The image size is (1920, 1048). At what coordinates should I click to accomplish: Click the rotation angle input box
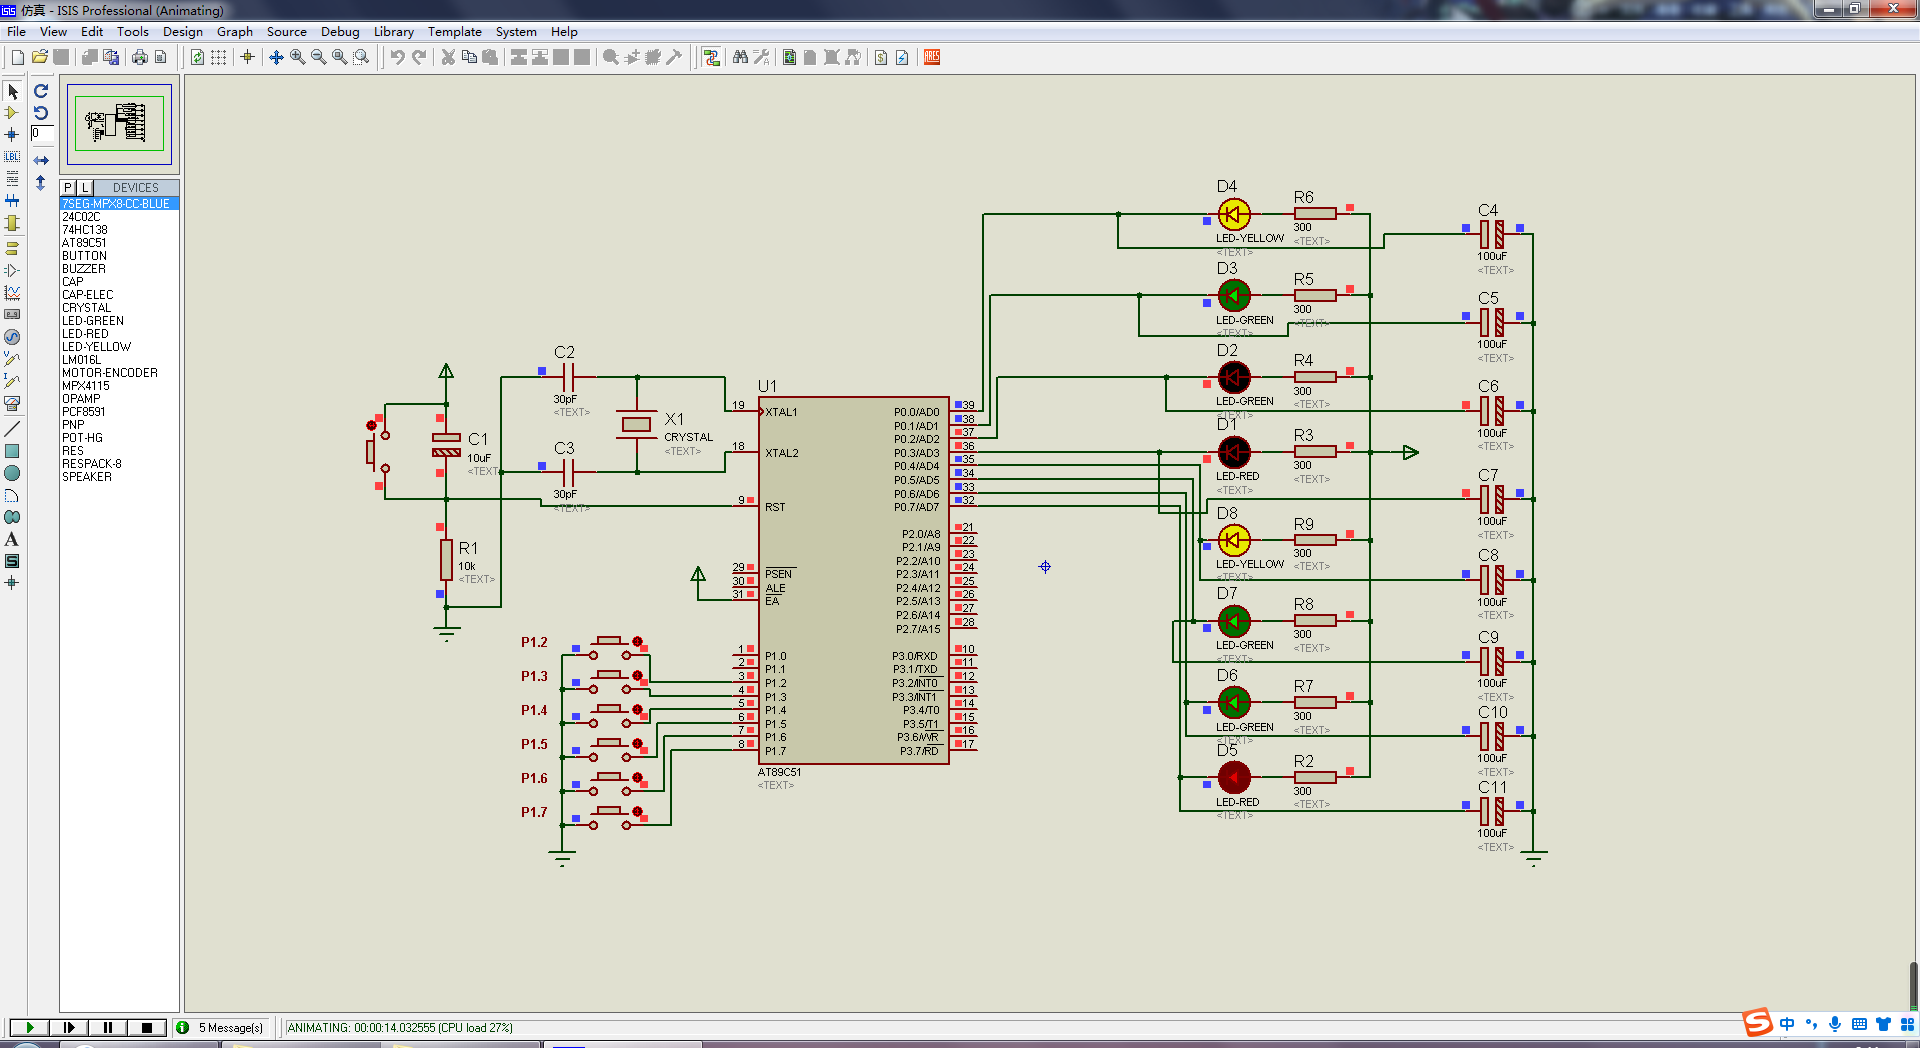pos(41,133)
